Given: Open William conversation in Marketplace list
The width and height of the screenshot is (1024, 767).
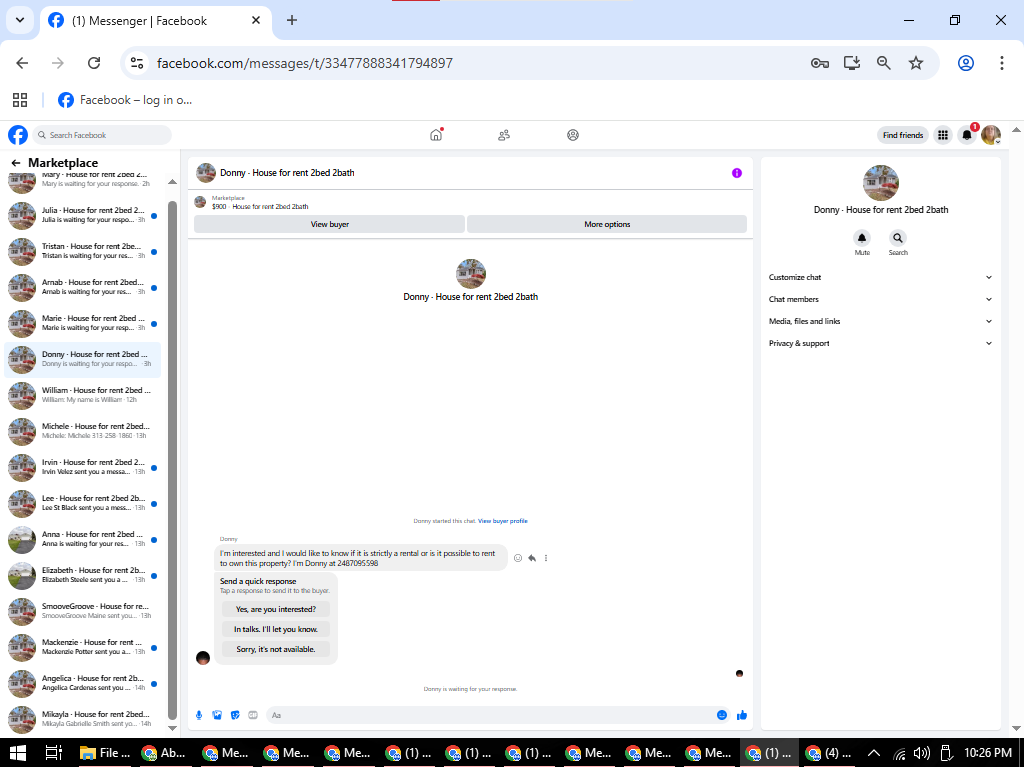Looking at the screenshot, I should pos(82,395).
